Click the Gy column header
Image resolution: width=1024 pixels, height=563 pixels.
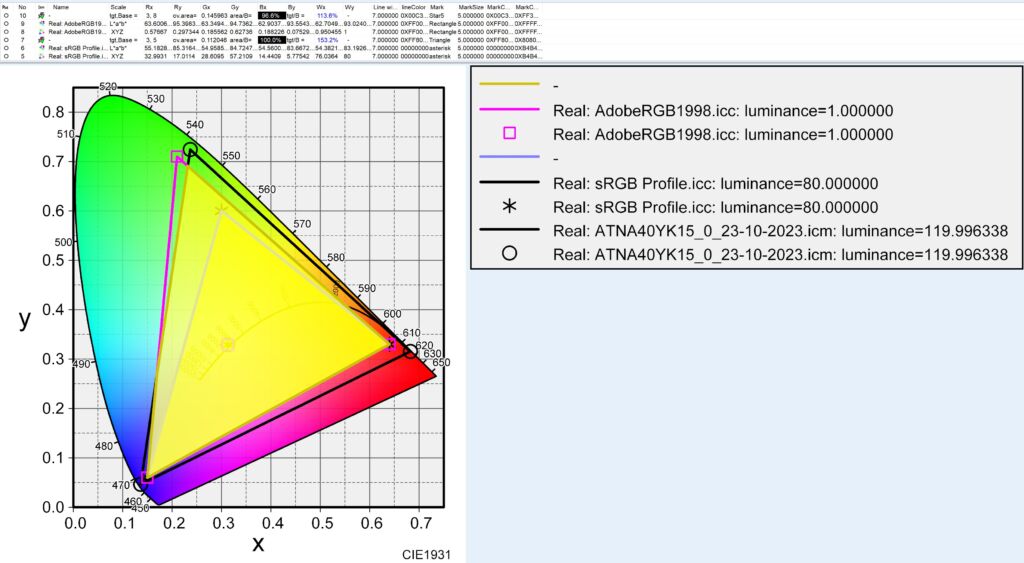pyautogui.click(x=234, y=7)
